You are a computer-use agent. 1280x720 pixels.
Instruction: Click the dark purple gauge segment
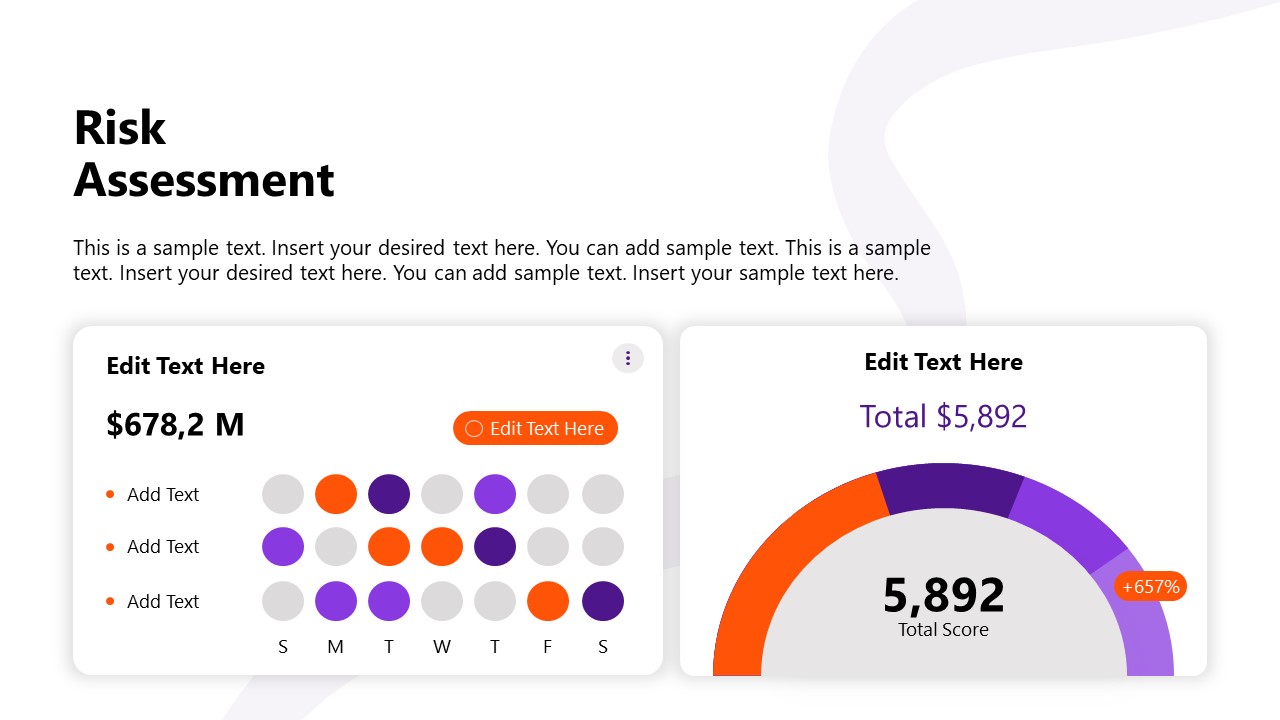tap(948, 487)
